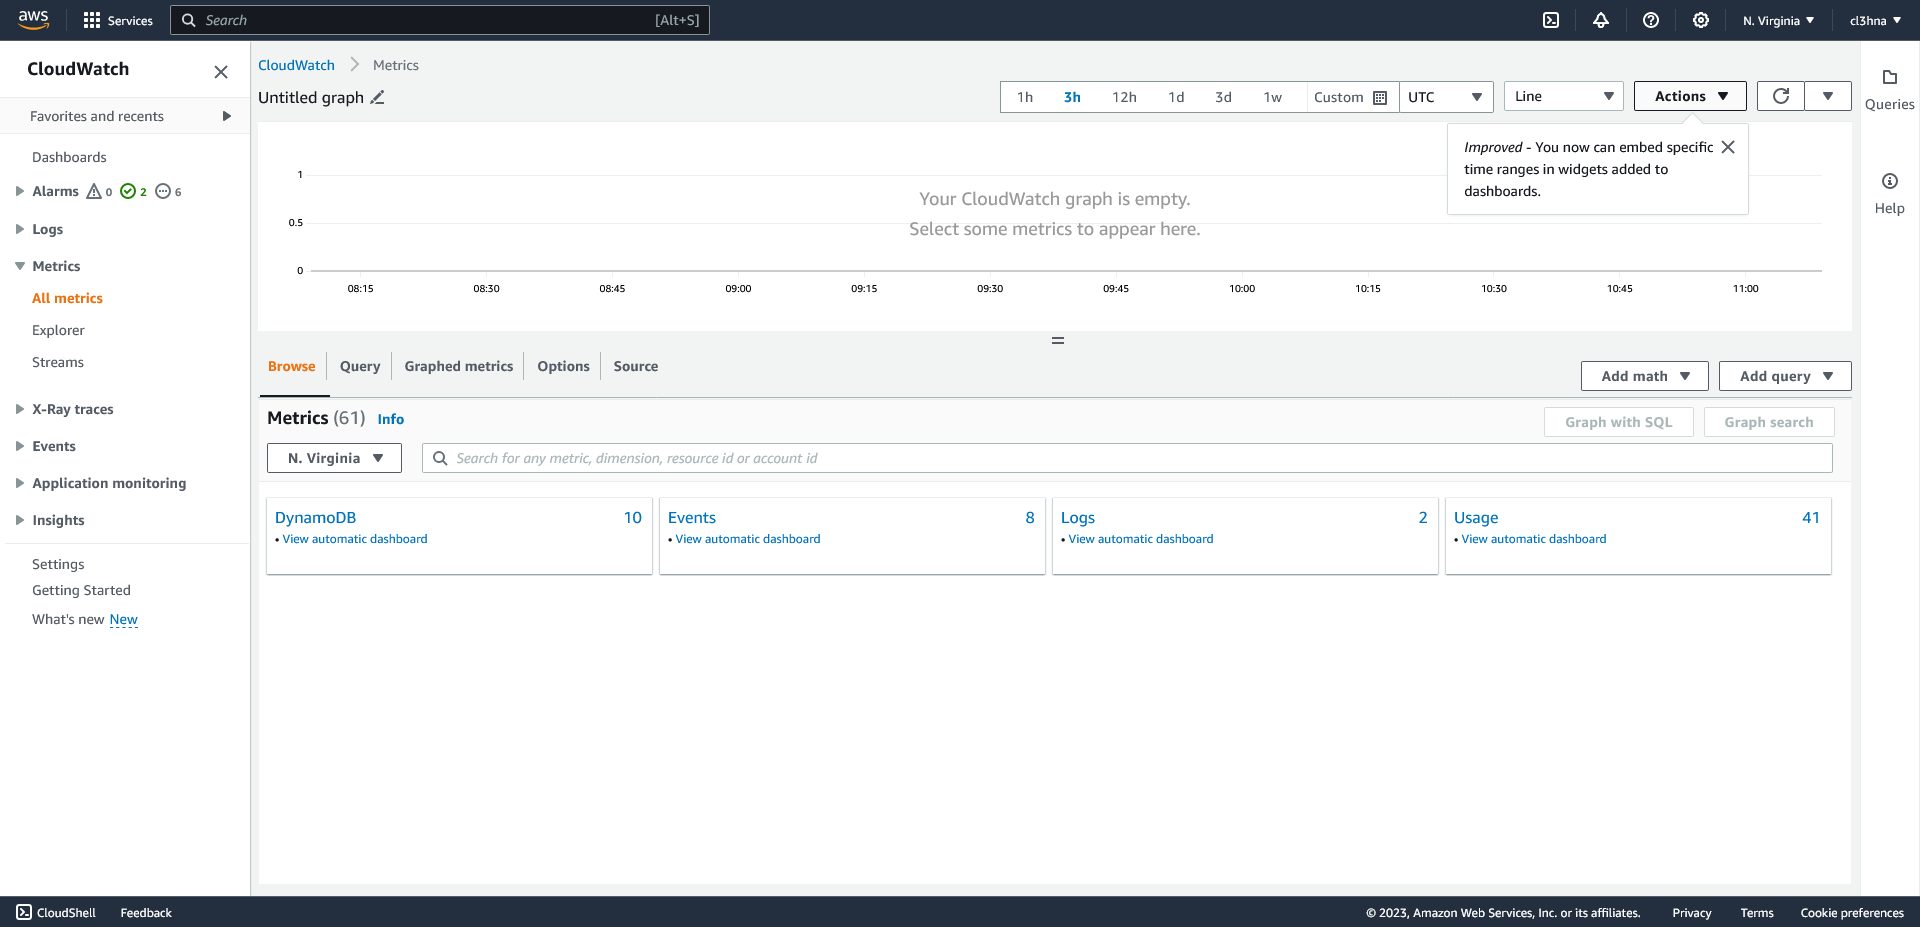Open the cl3hna account menu
Image resolution: width=1920 pixels, height=927 pixels.
point(1875,20)
